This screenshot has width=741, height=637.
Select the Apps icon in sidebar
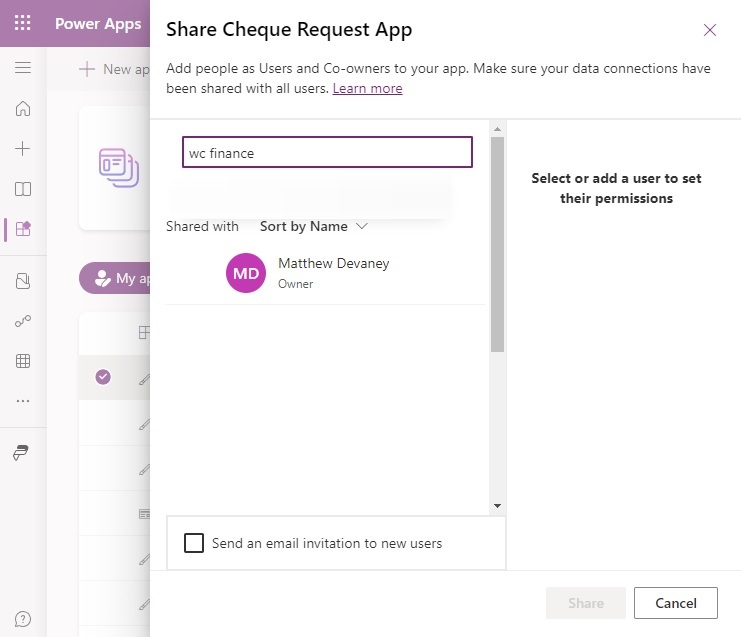(23, 229)
